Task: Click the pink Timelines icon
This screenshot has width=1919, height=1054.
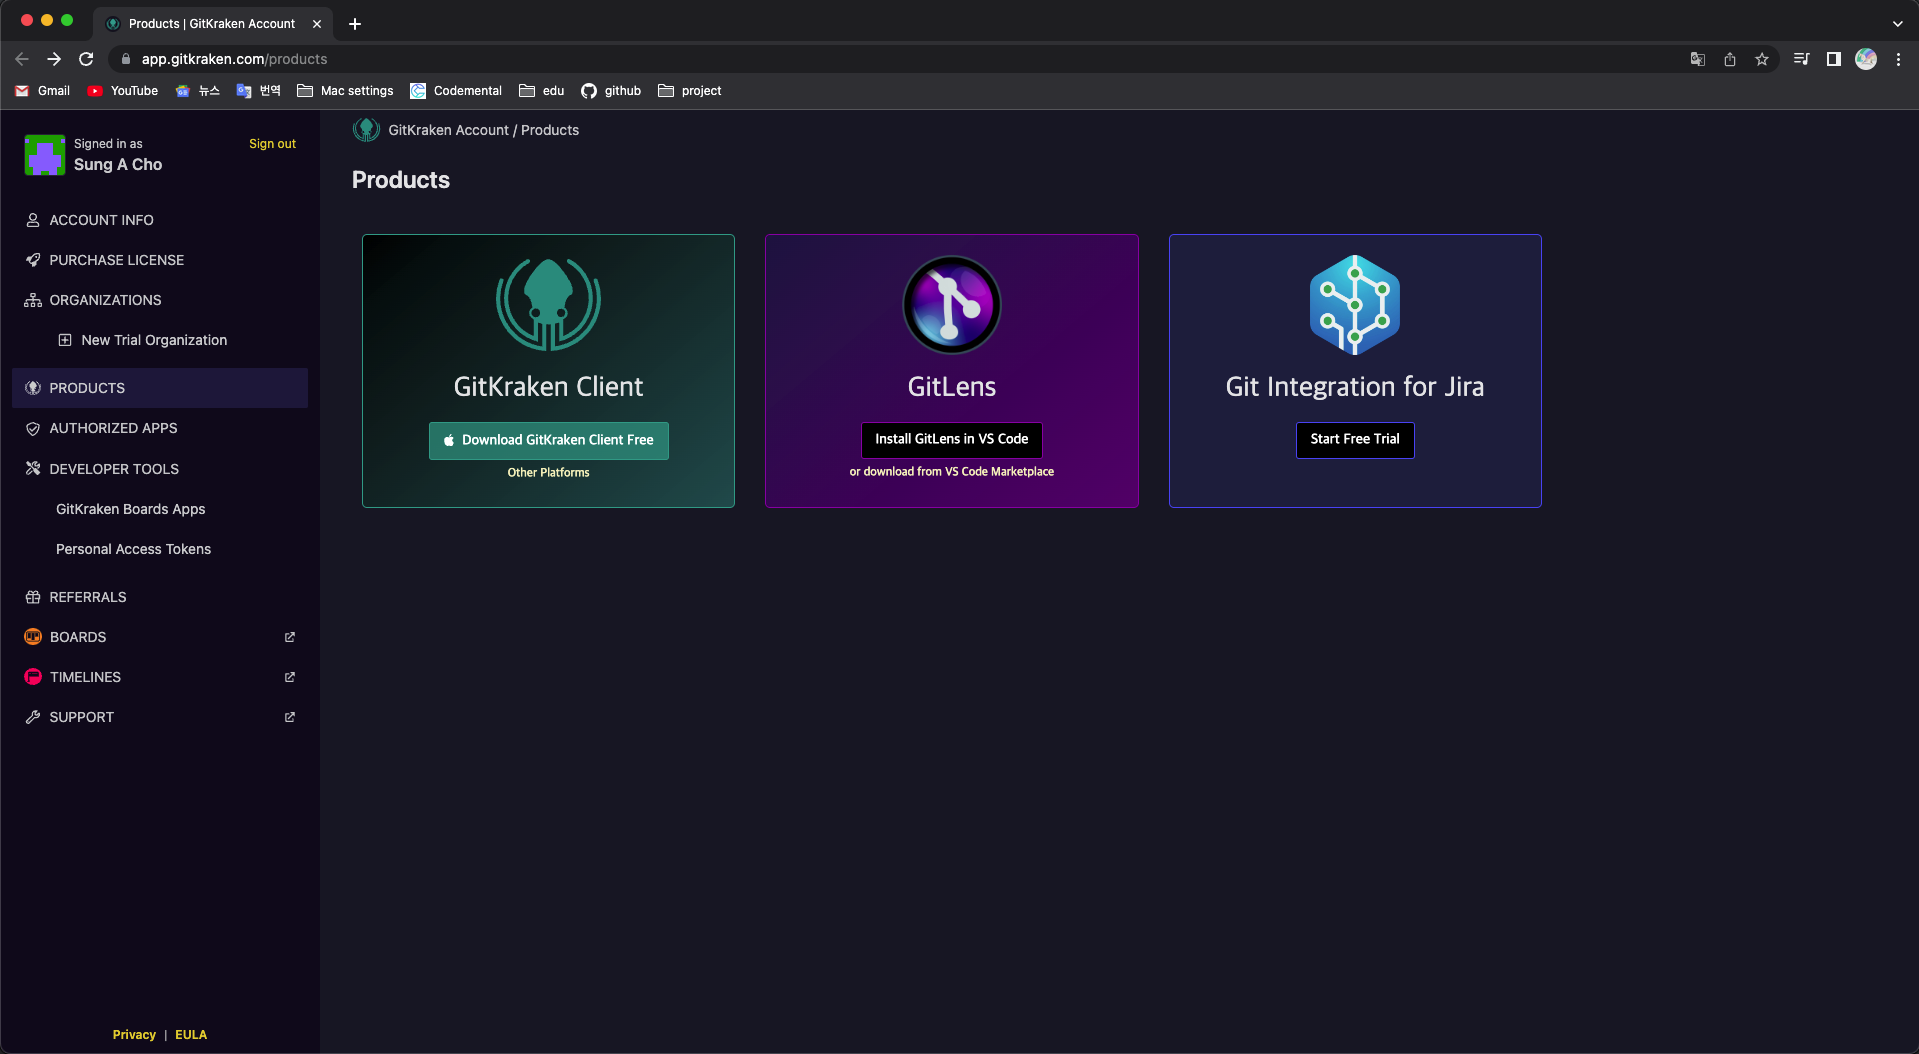Action: tap(33, 677)
